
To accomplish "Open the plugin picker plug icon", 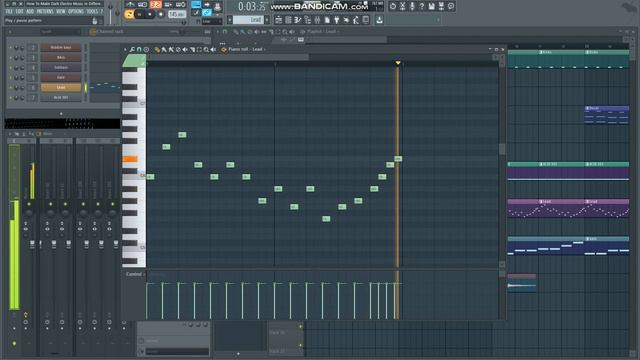I will click(337, 20).
